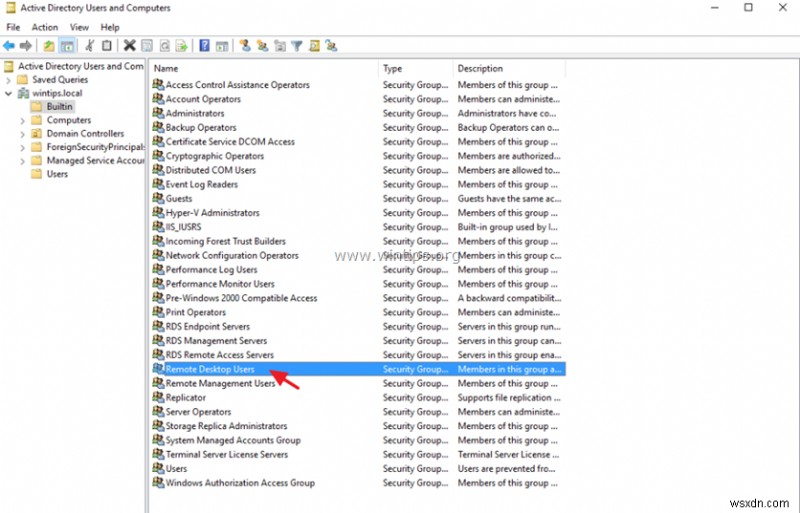Click the Delete X icon
Screen dimensions: 800x513
(x=130, y=46)
